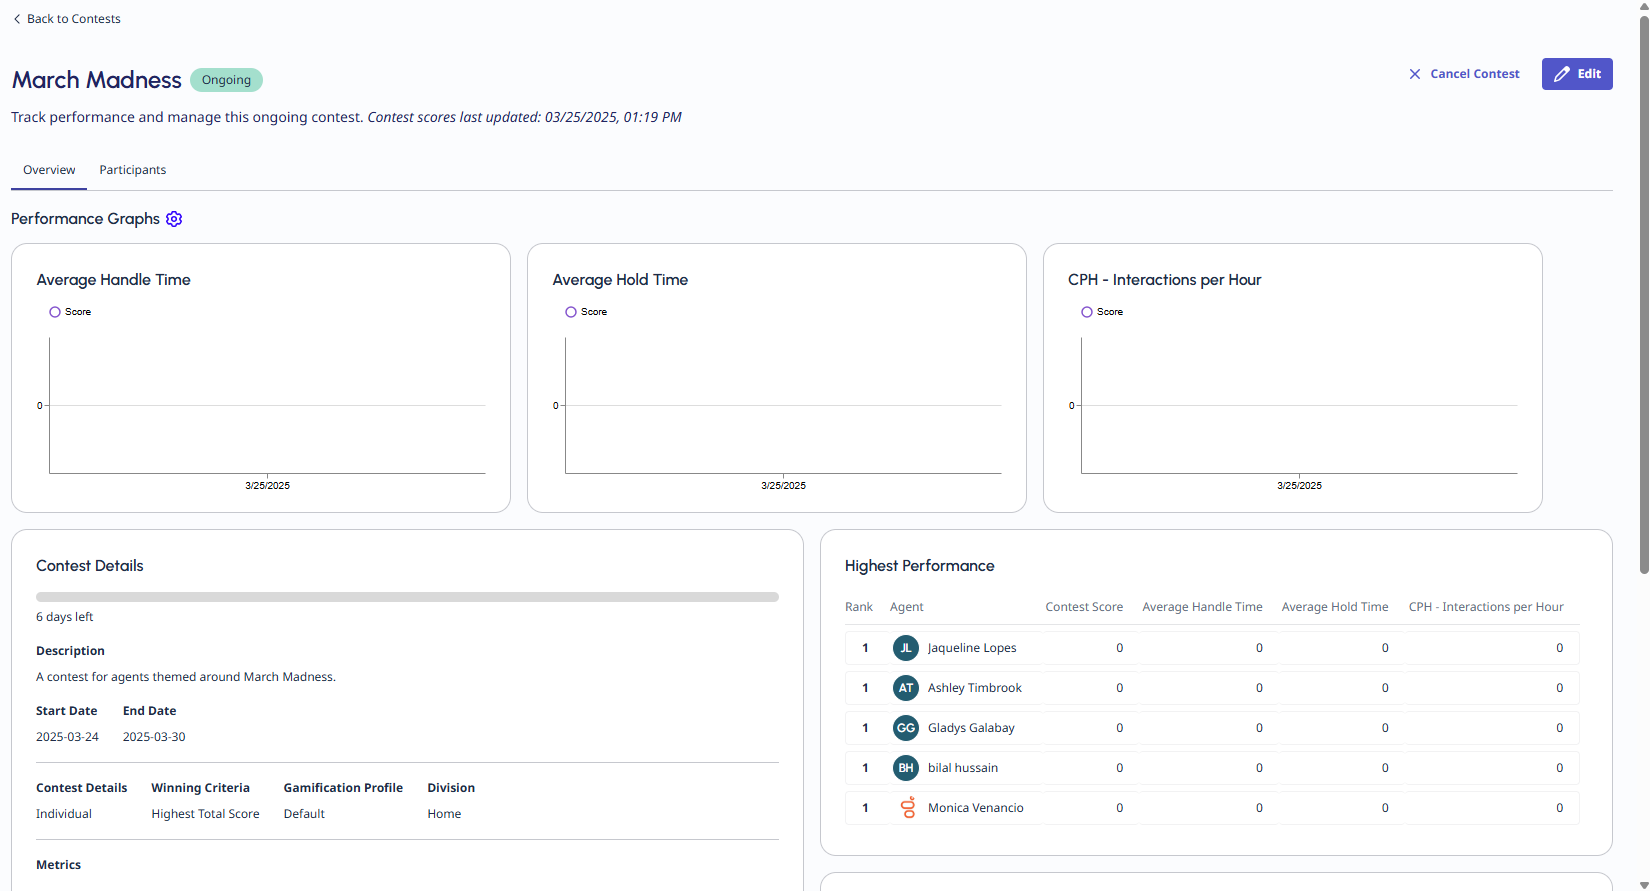The image size is (1650, 891).
Task: Click Gladys Galabay GG avatar
Action: (x=905, y=728)
